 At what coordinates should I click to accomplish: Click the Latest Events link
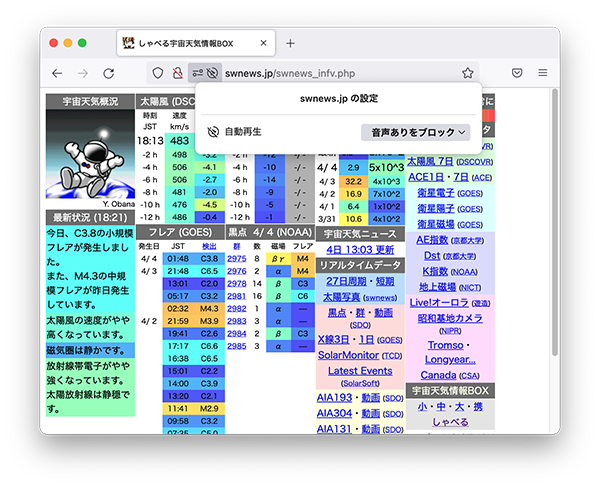(x=360, y=370)
